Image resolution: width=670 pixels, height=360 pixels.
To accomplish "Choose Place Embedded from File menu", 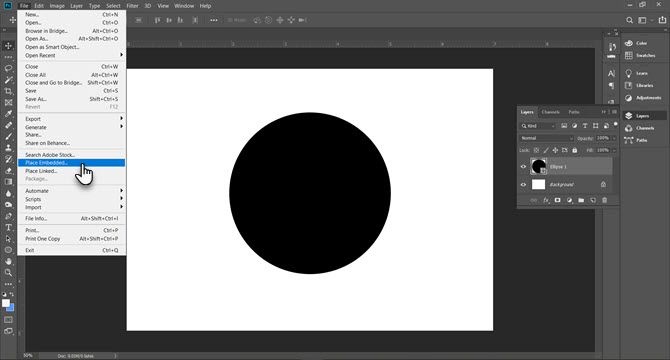I will point(71,163).
